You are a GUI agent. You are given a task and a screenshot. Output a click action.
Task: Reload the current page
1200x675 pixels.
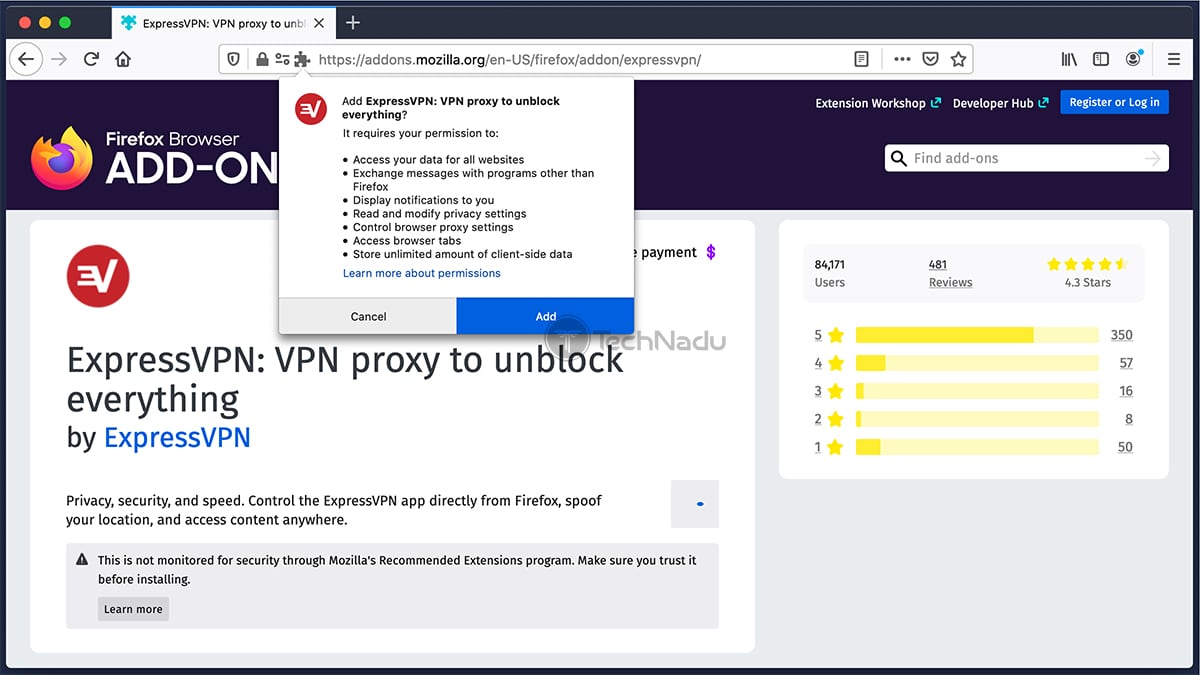click(x=91, y=59)
